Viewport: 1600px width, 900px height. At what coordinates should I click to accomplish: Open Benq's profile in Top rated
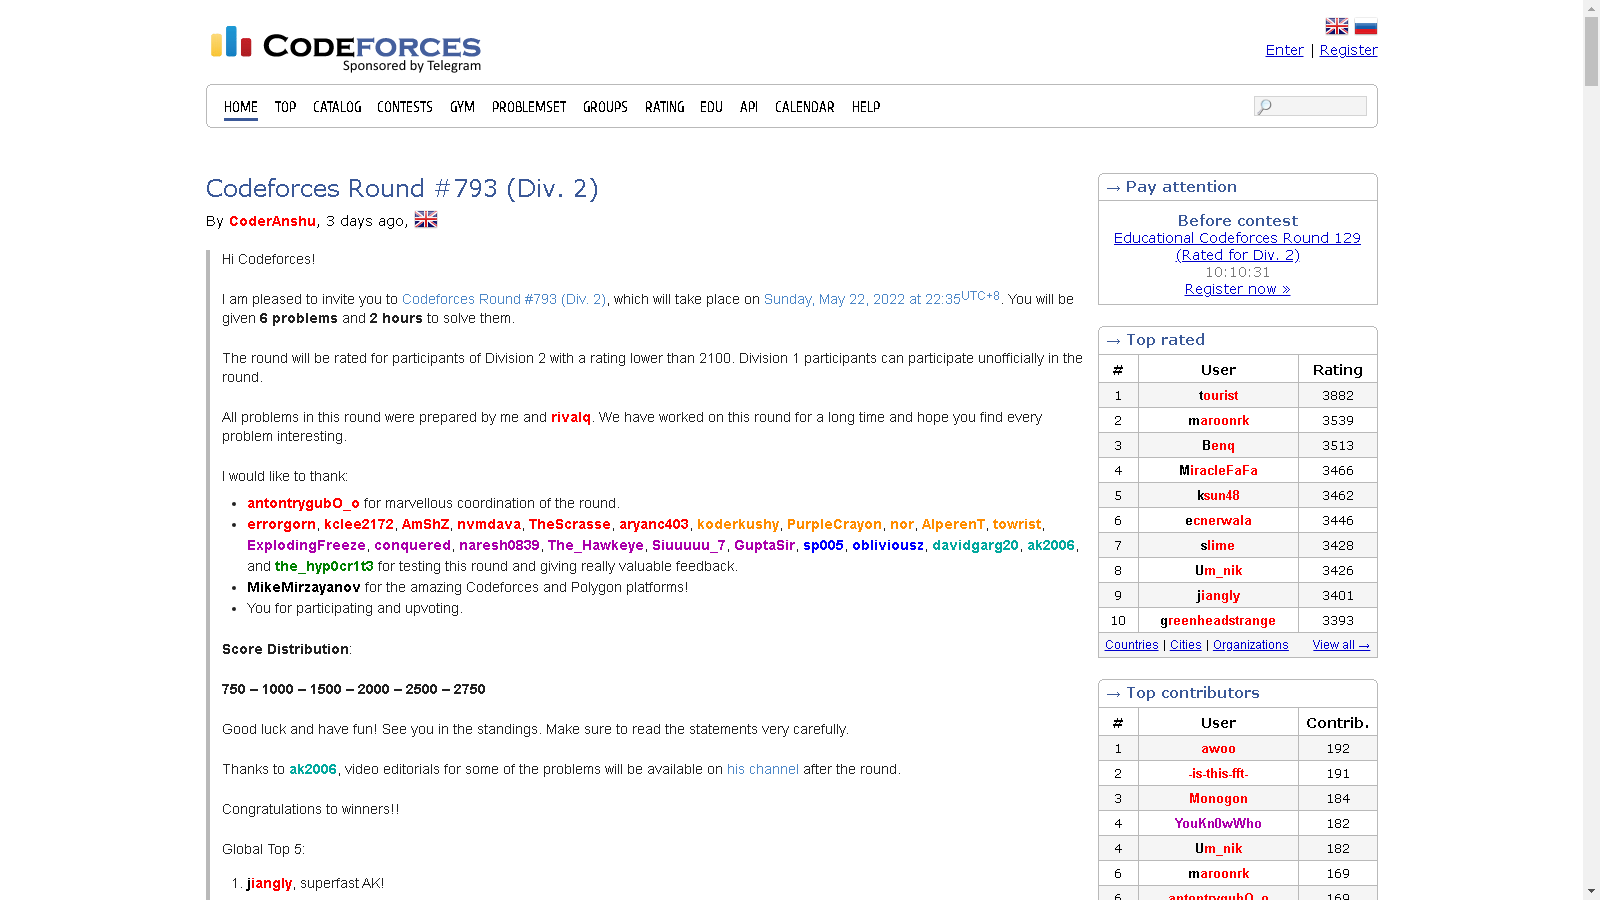pyautogui.click(x=1218, y=445)
